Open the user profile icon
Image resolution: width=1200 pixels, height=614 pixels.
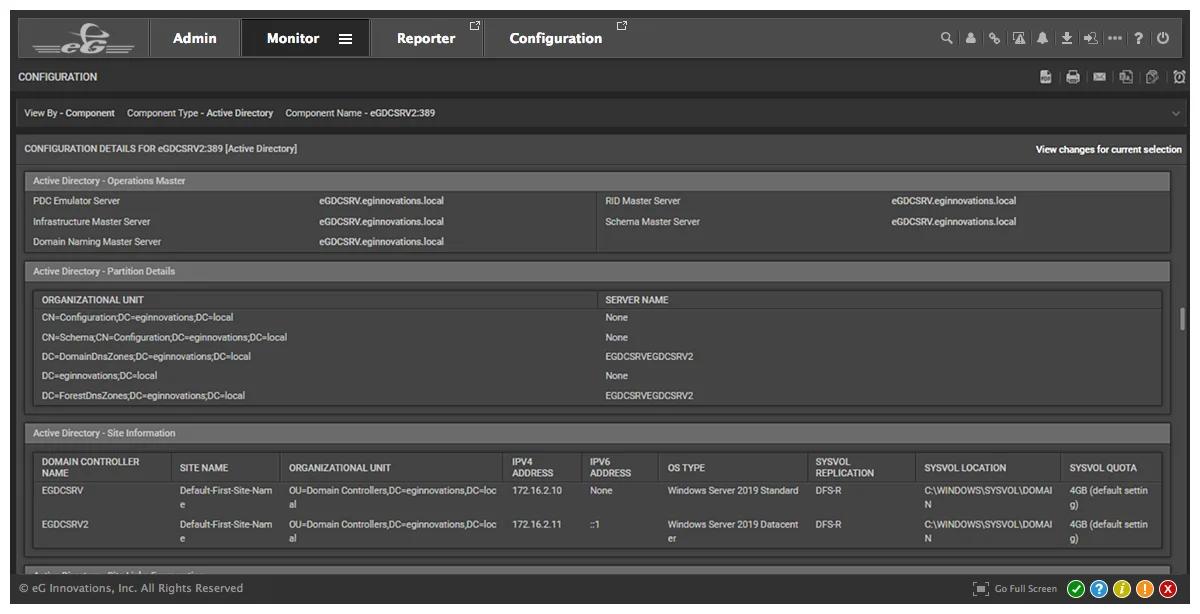click(970, 38)
